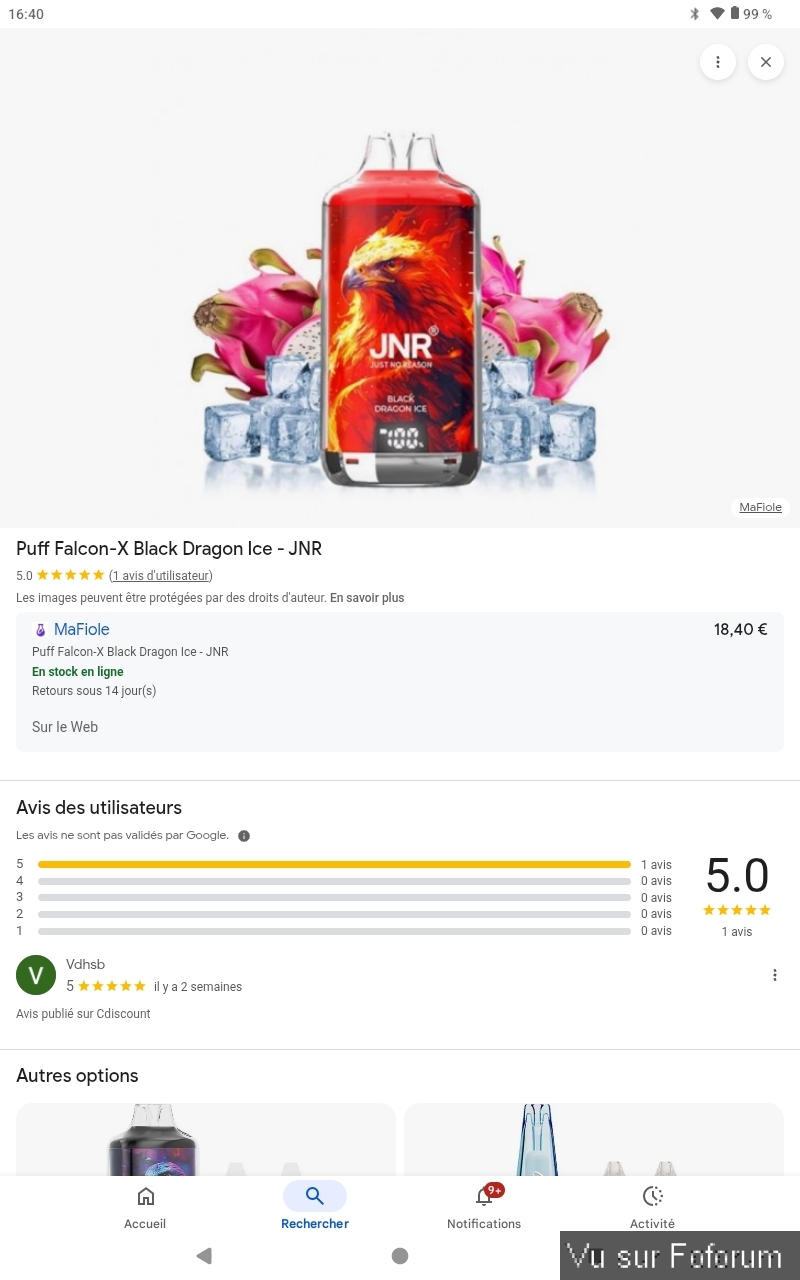Image resolution: width=800 pixels, height=1280 pixels.
Task: Open the Notifications bell tab
Action: (x=484, y=1206)
